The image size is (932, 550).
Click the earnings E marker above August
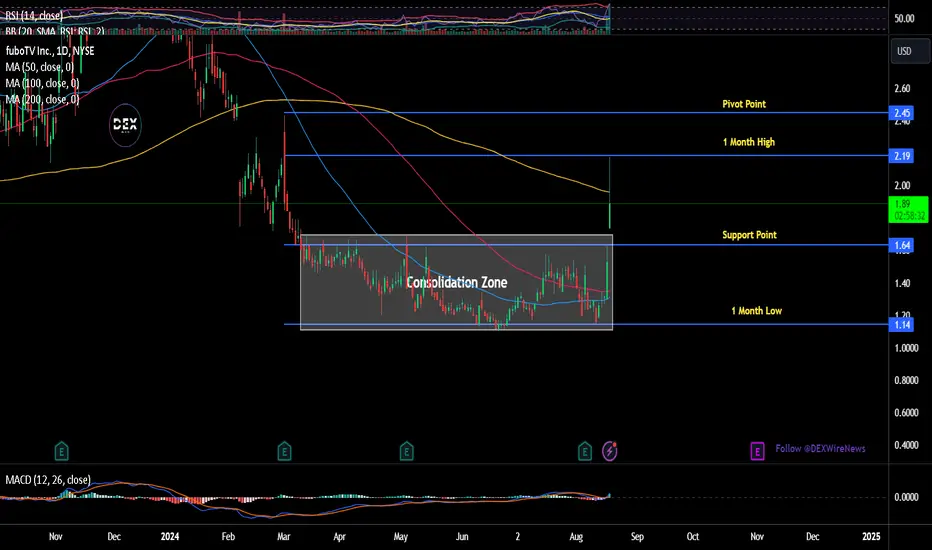tap(585, 451)
